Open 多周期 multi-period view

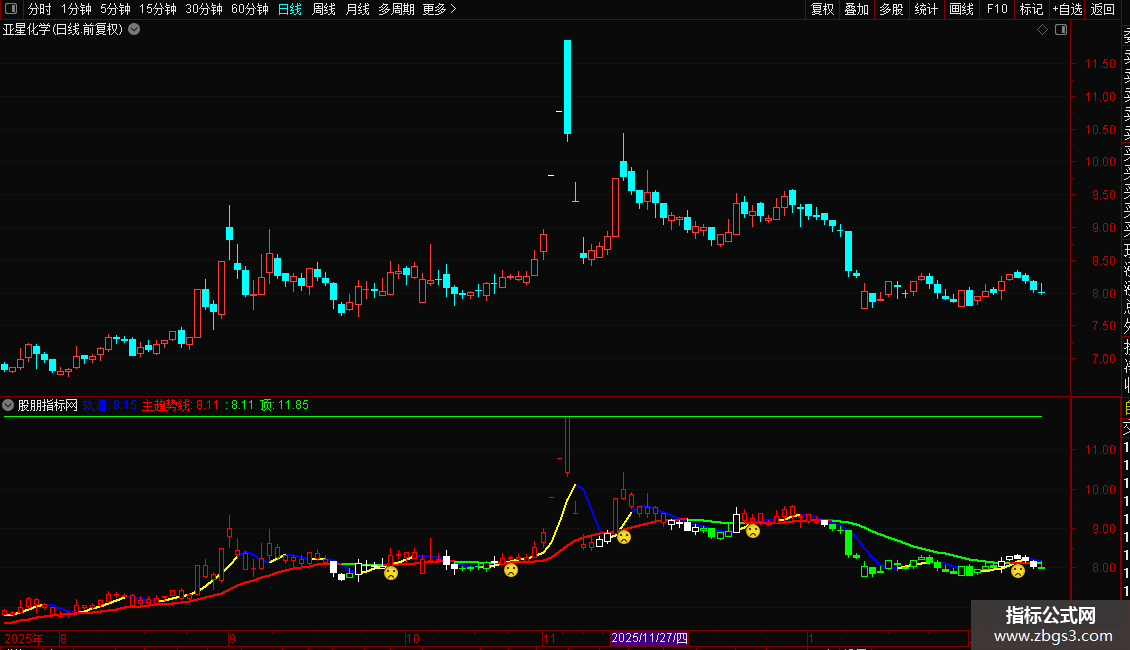396,9
